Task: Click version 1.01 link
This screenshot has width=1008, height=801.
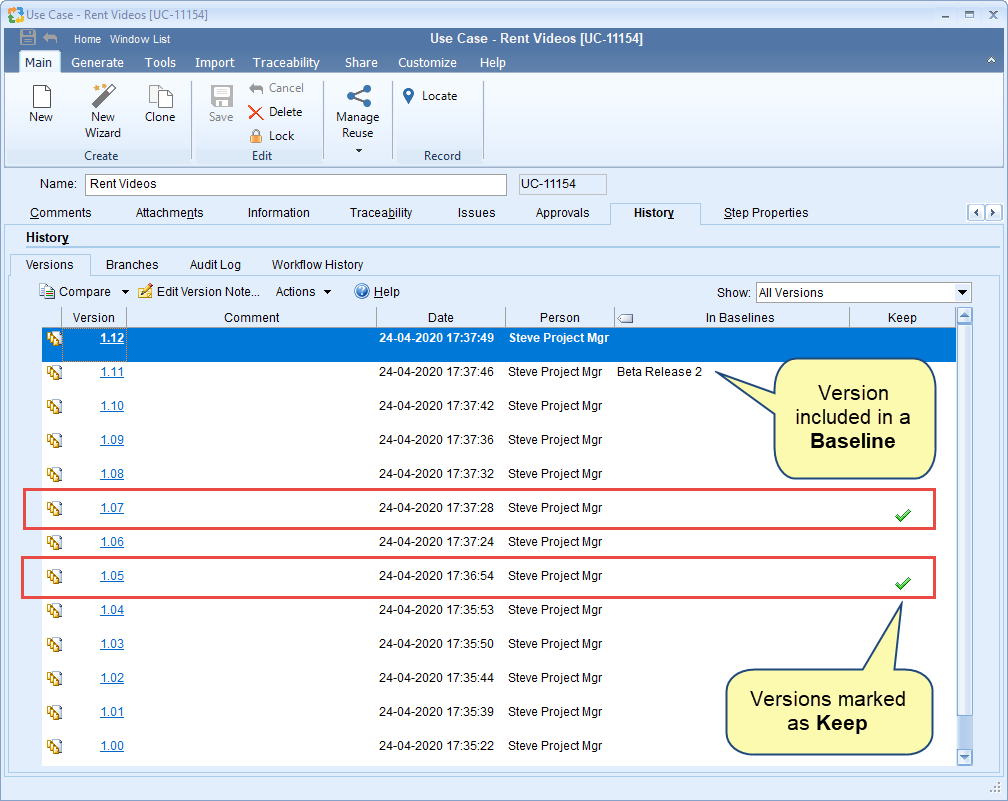Action: 112,712
